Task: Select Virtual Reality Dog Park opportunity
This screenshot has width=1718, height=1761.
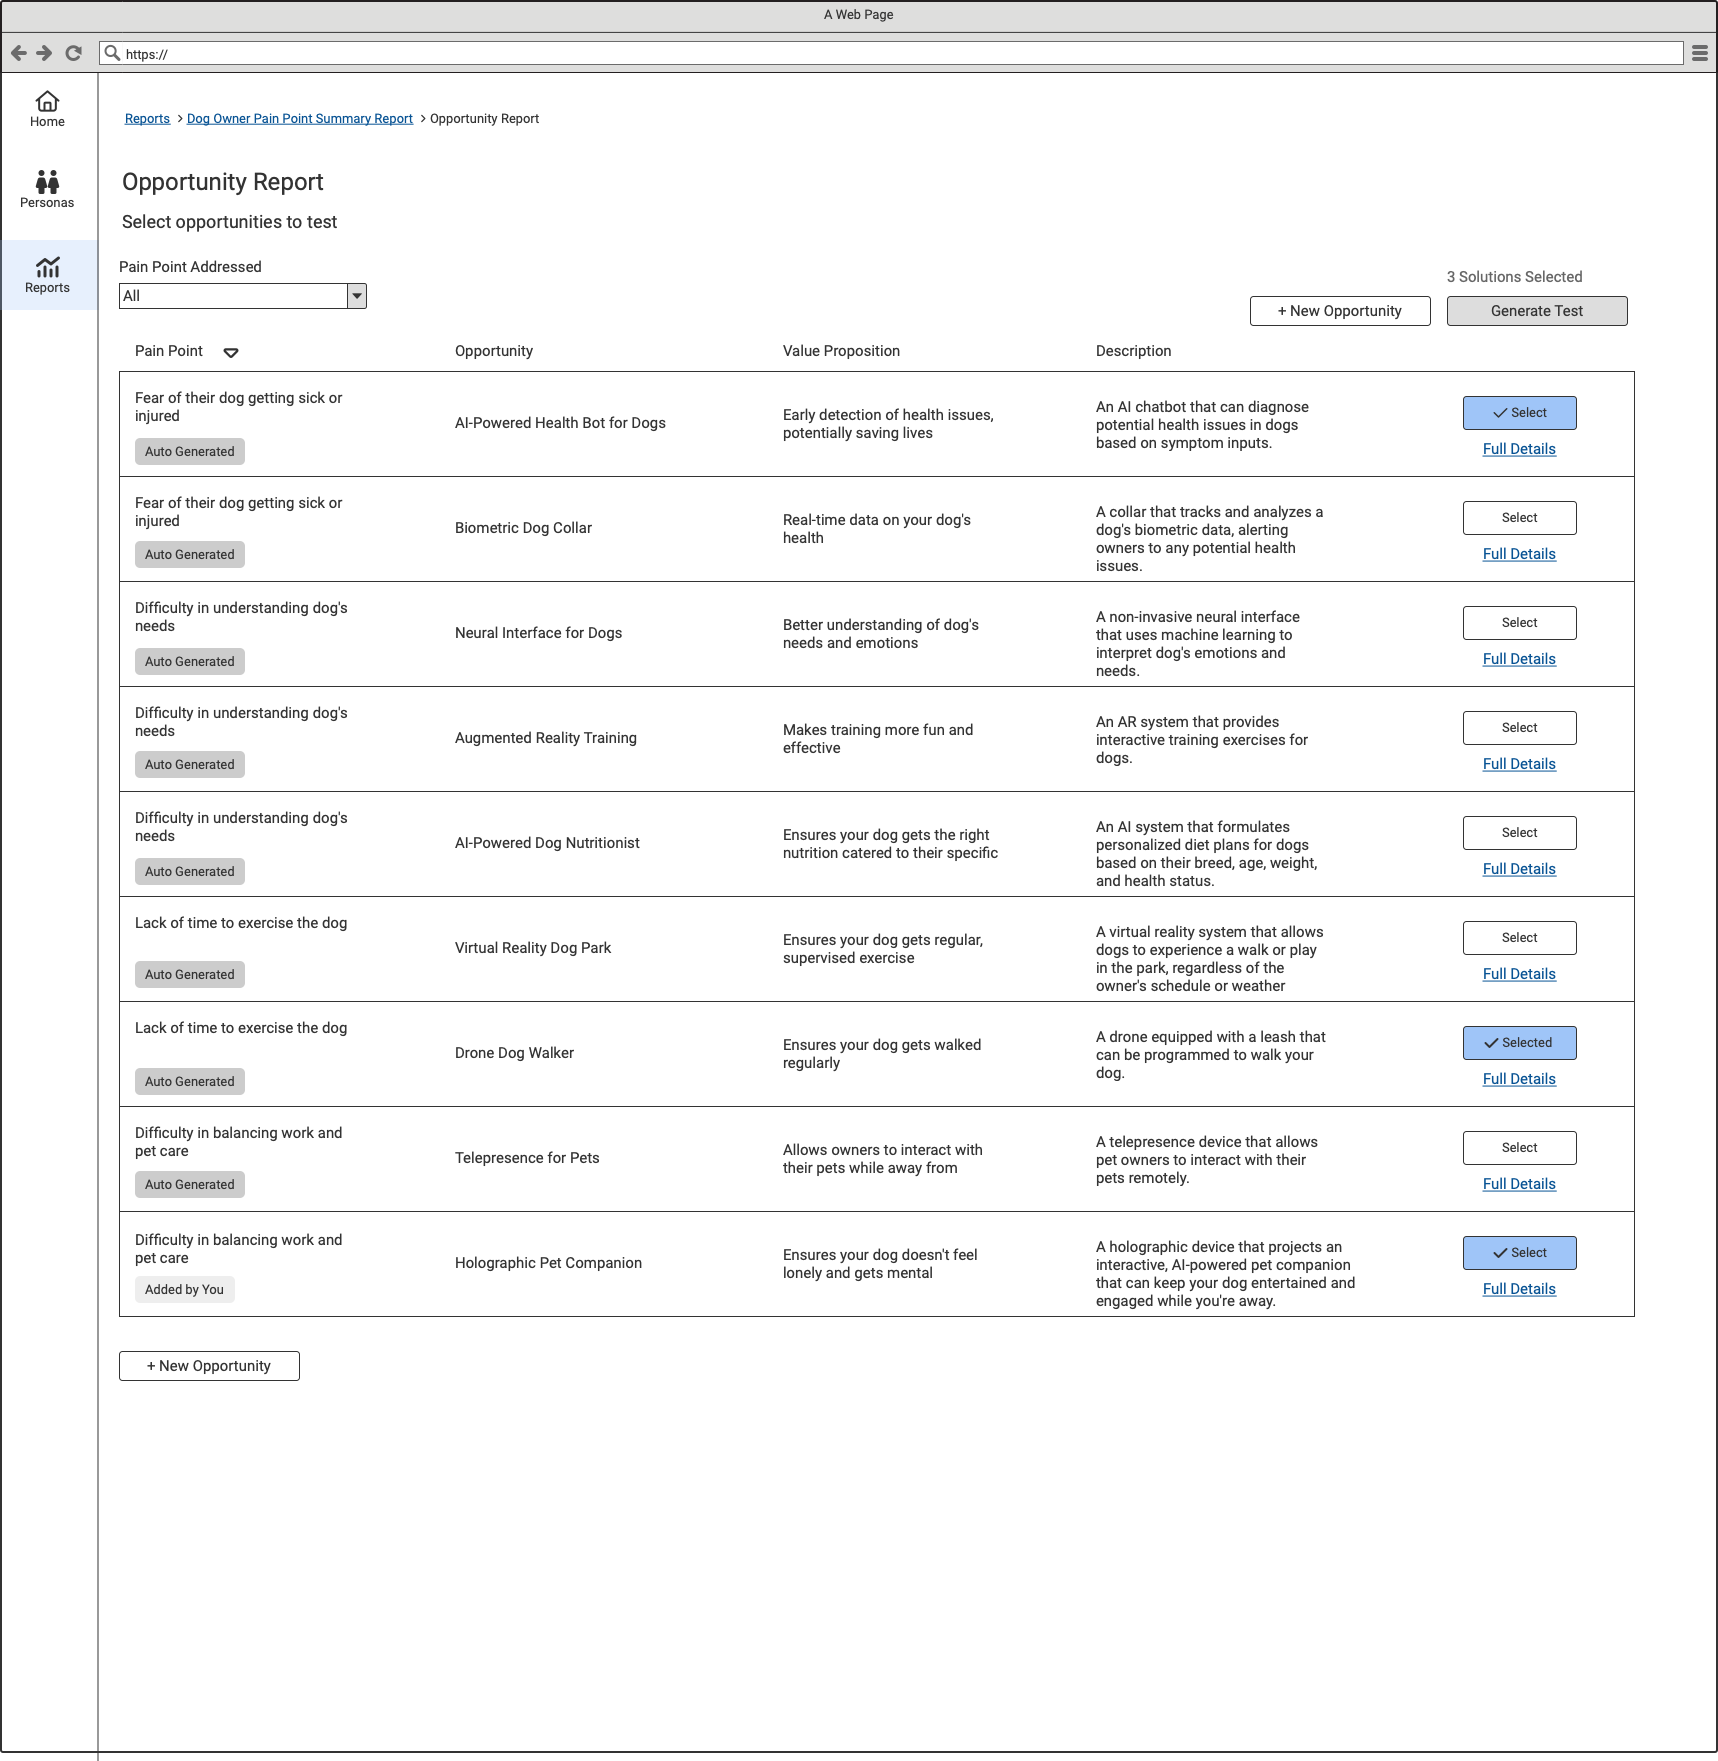Action: [x=1520, y=938]
